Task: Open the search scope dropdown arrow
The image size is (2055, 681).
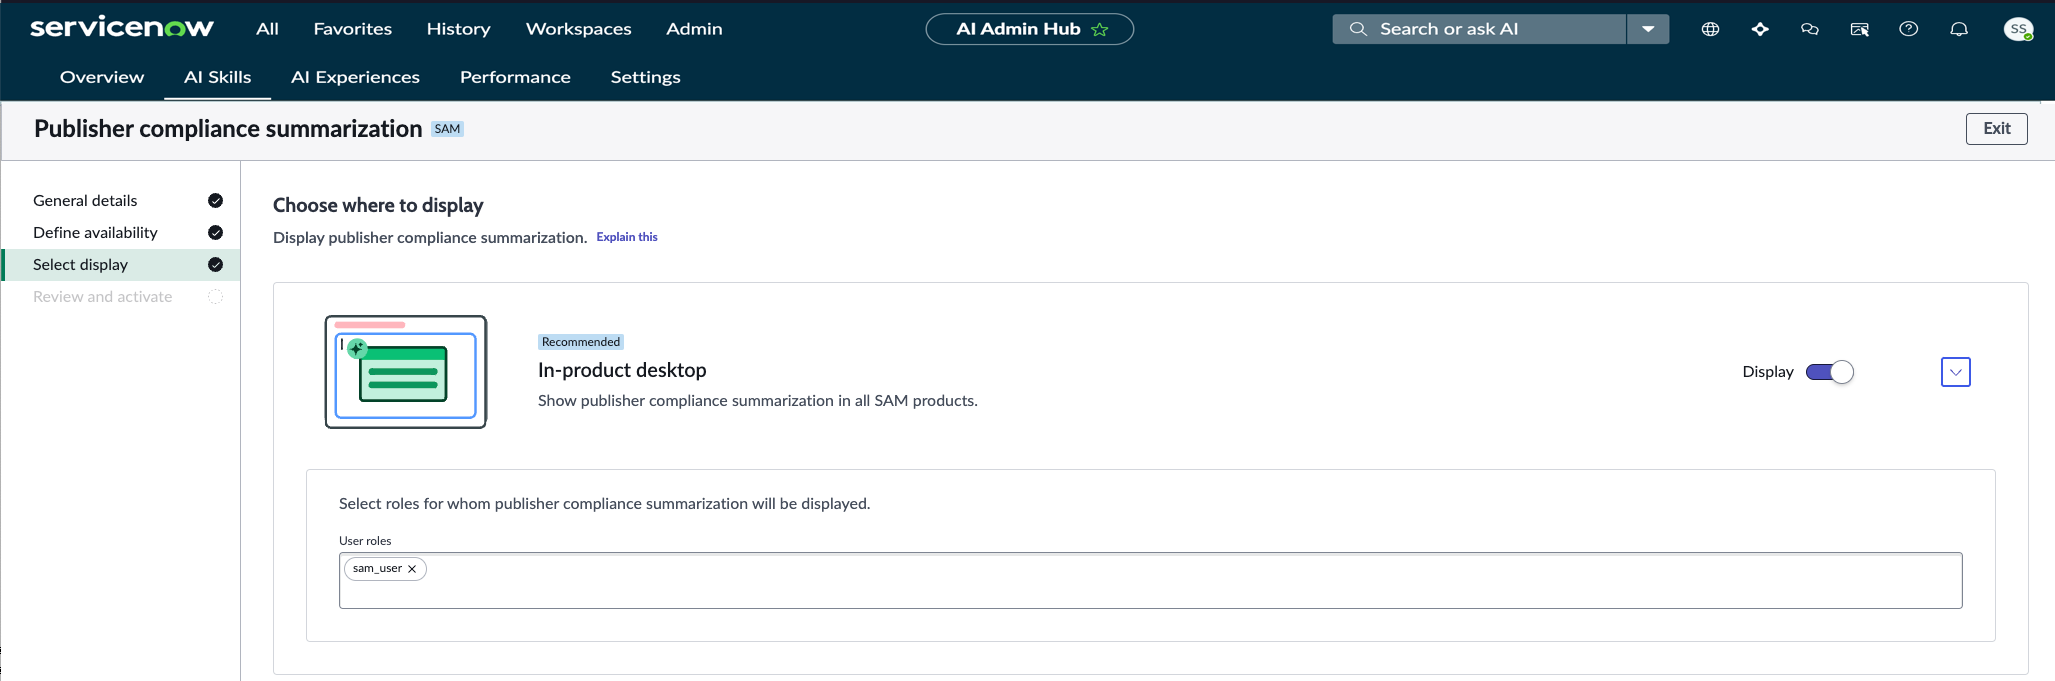Action: 1648,29
